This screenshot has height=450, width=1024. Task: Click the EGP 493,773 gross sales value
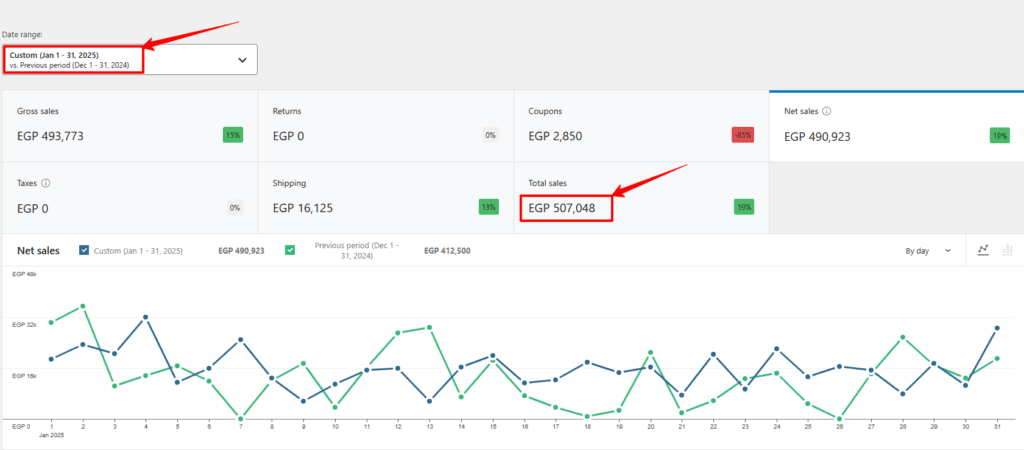pyautogui.click(x=50, y=137)
